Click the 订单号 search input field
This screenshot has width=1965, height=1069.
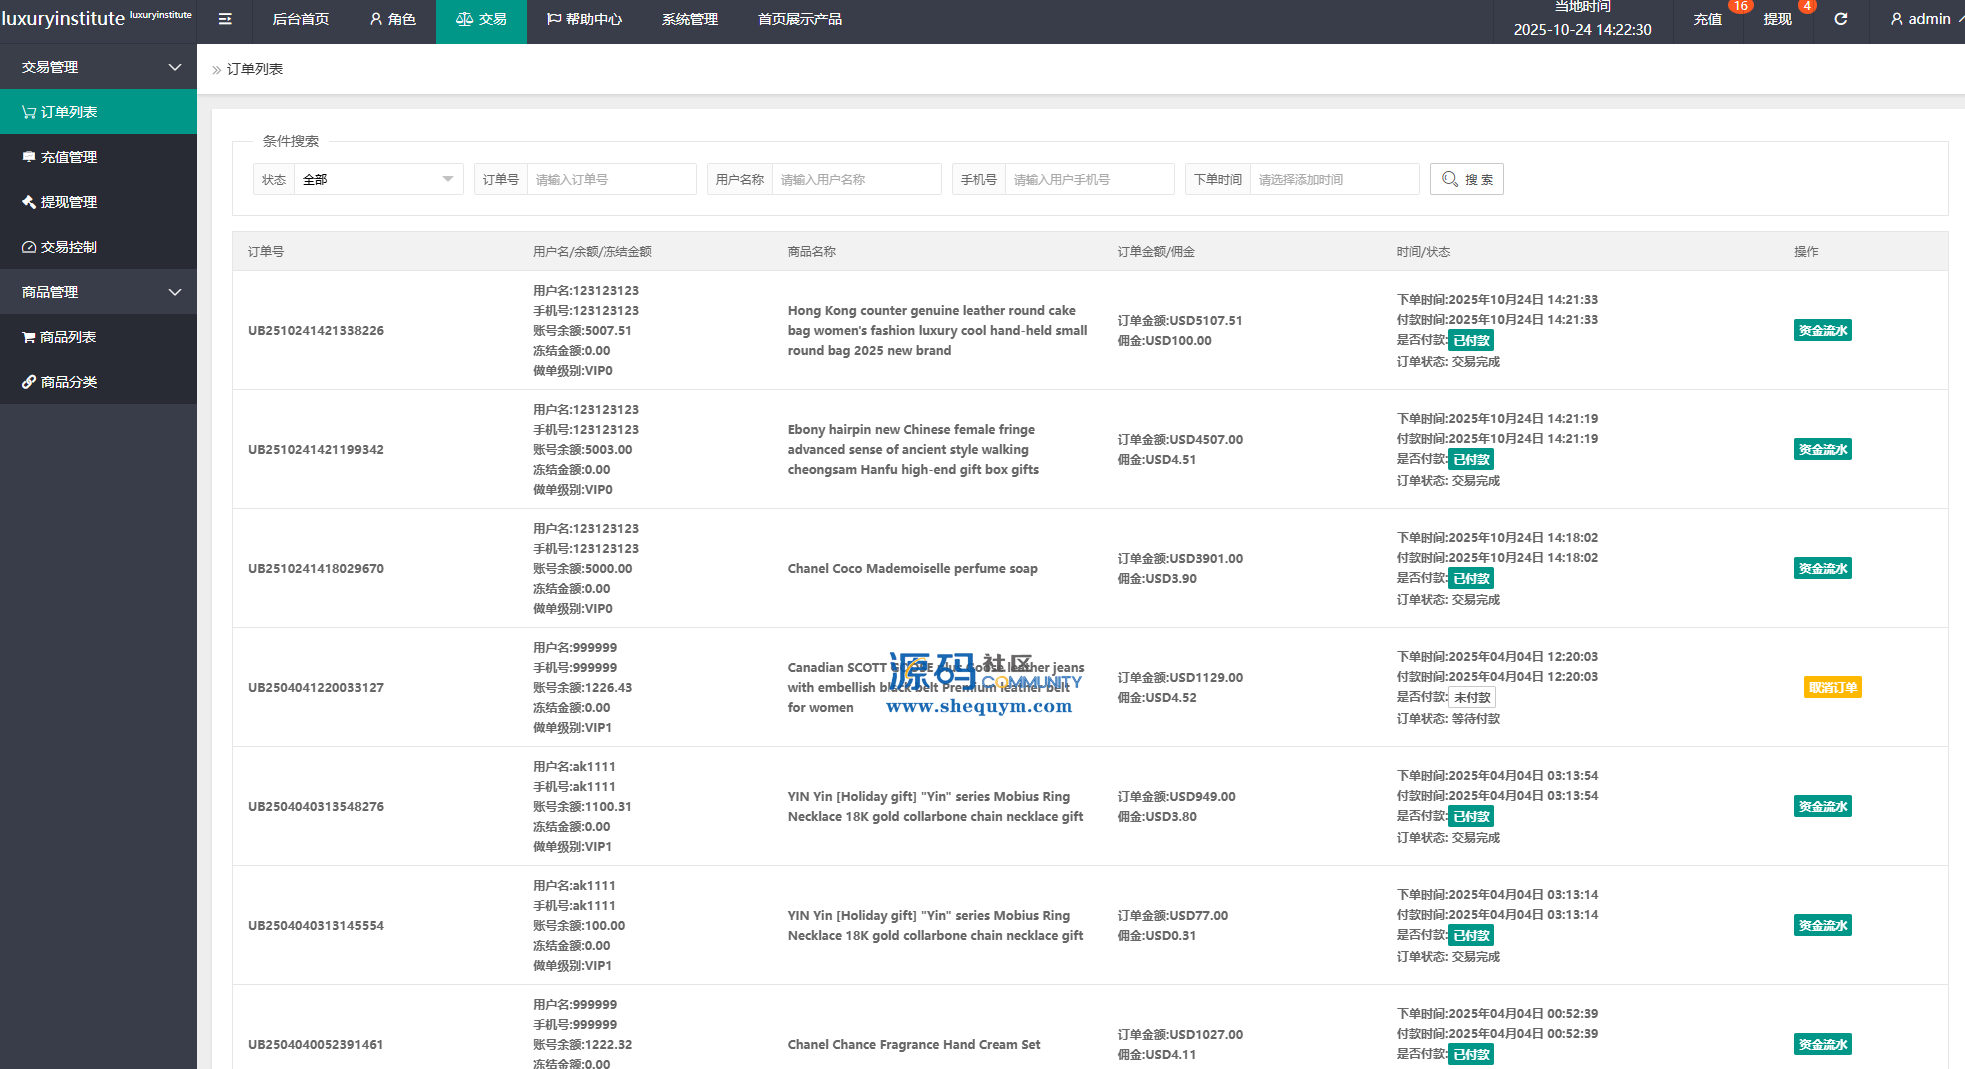pos(610,179)
